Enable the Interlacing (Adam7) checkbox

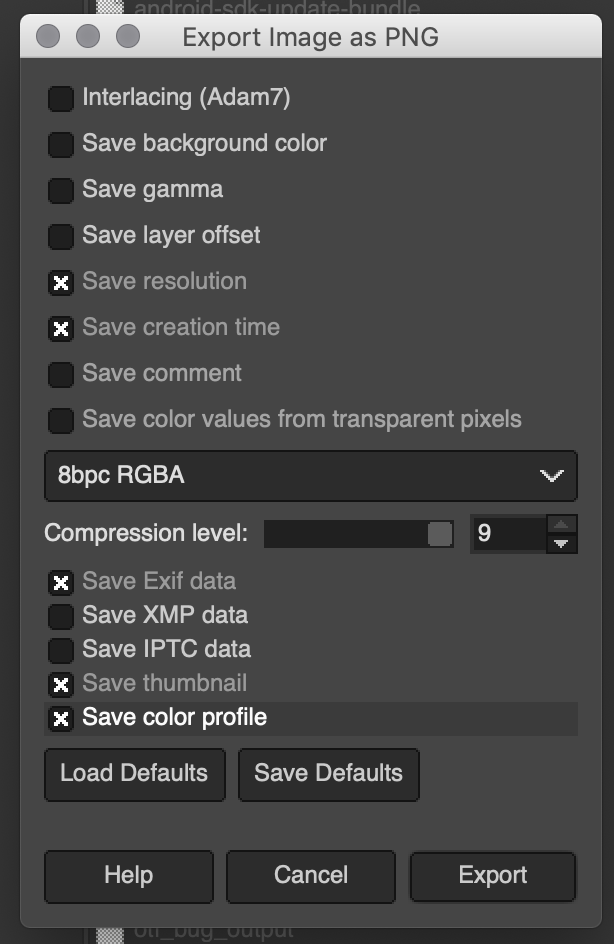(x=61, y=98)
